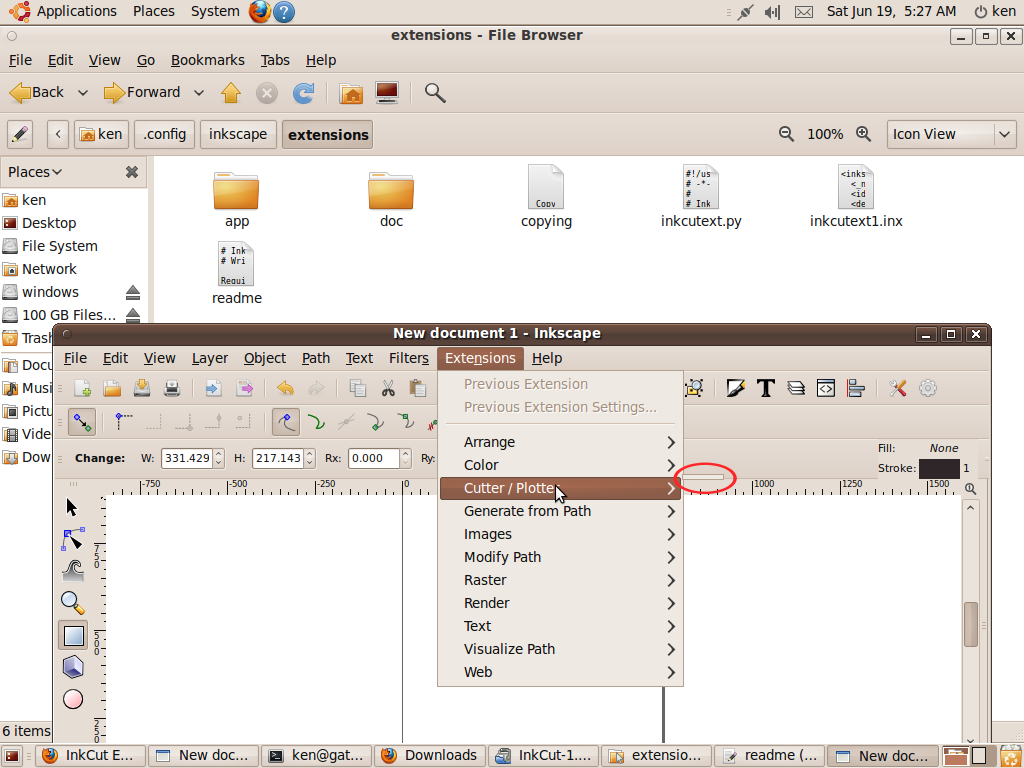Screen dimensions: 1024x768
Task: Open the Text and Font dialog
Action: coord(766,388)
